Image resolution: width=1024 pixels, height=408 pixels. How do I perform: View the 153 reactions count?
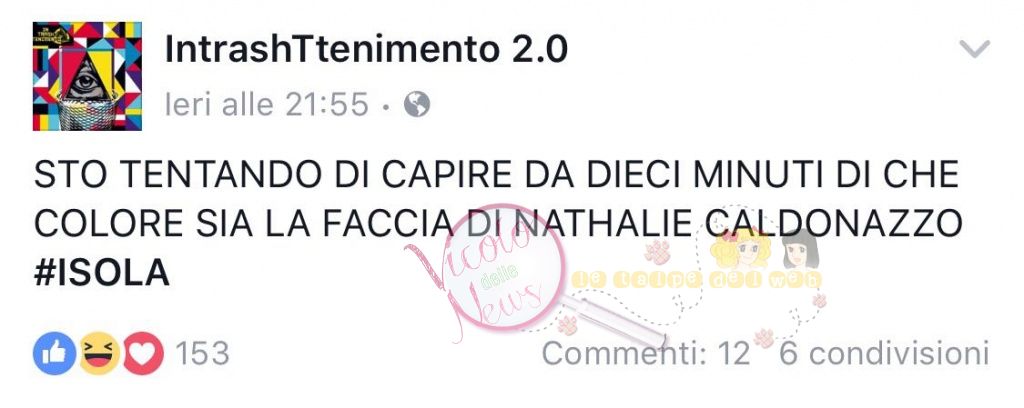[202, 354]
